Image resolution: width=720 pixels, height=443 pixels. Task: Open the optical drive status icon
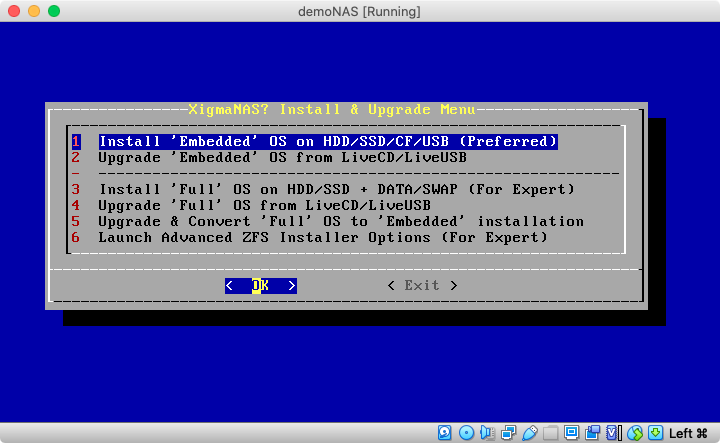pyautogui.click(x=467, y=432)
